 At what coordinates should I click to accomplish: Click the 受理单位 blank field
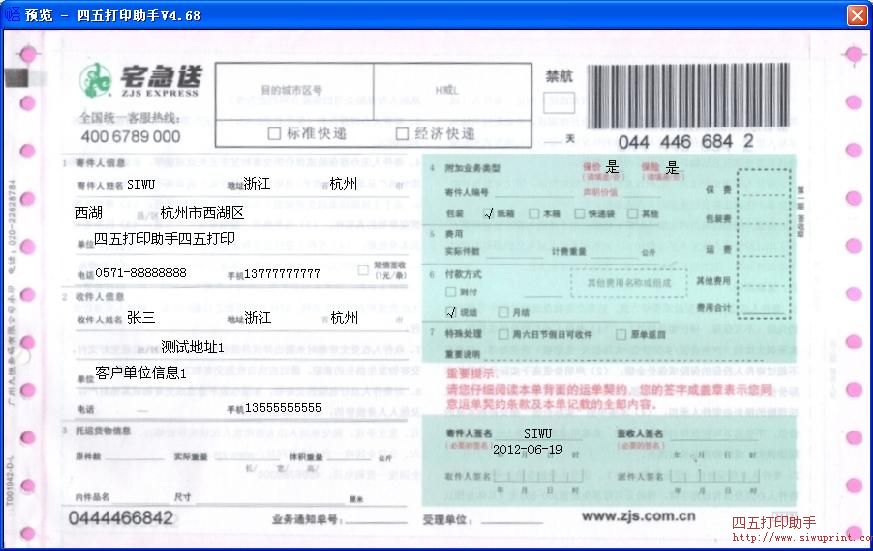(512, 519)
